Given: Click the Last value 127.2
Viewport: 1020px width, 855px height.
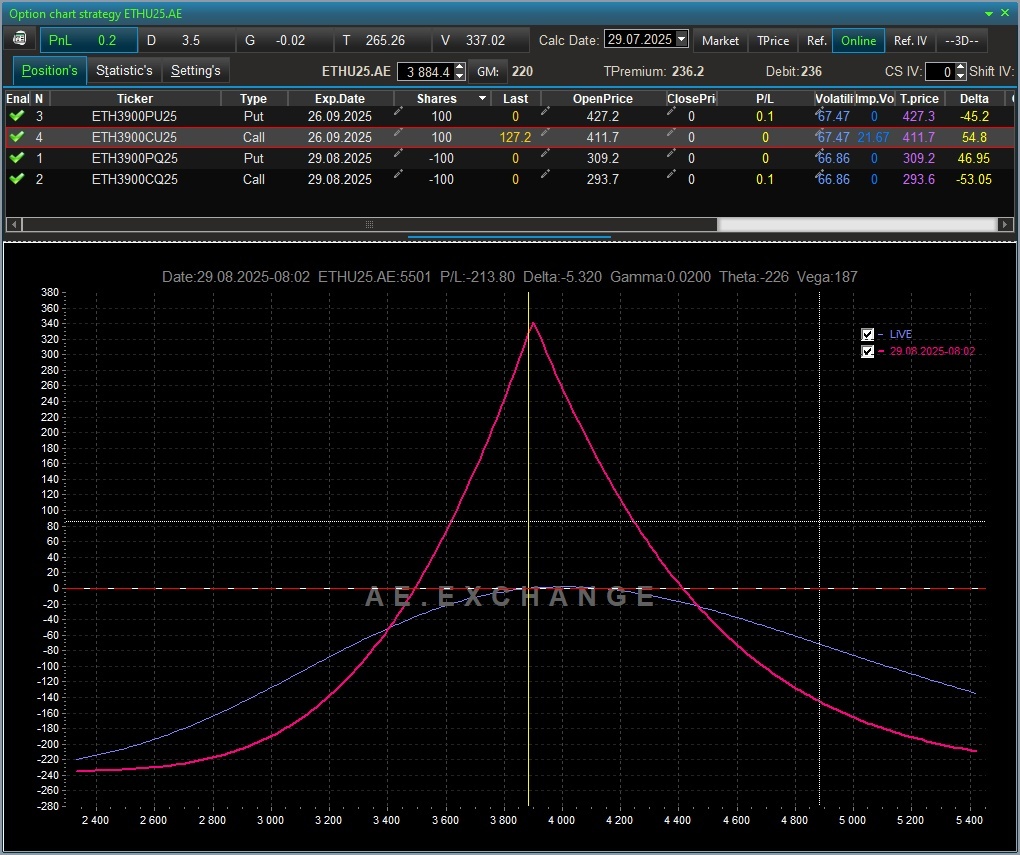Looking at the screenshot, I should point(515,137).
